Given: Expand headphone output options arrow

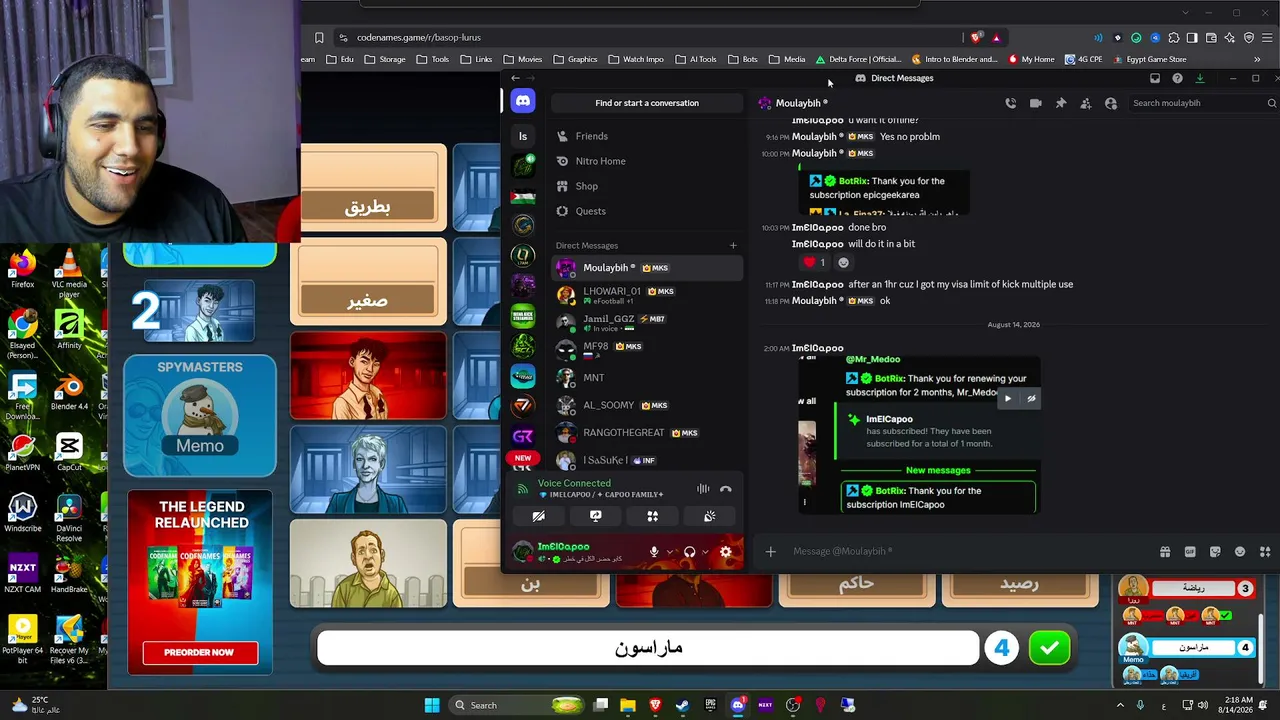Looking at the screenshot, I should coord(704,551).
